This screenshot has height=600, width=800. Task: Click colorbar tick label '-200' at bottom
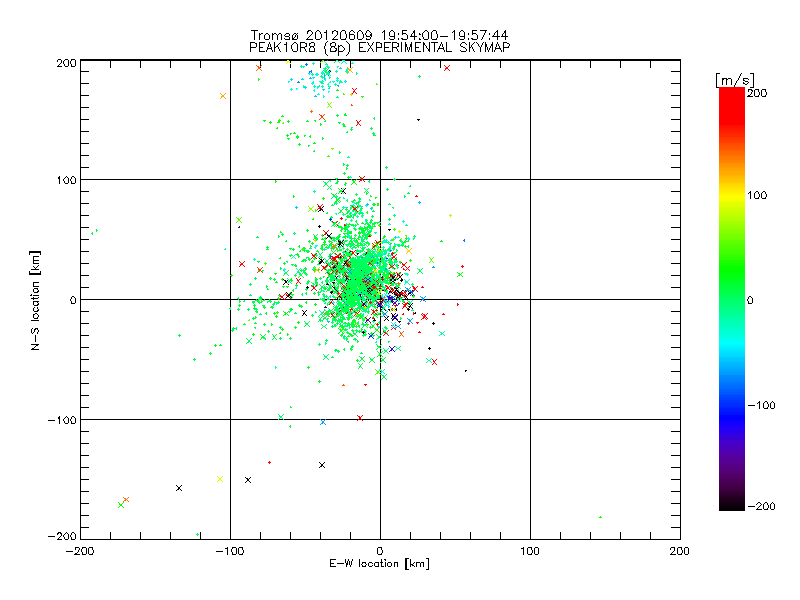coord(761,506)
